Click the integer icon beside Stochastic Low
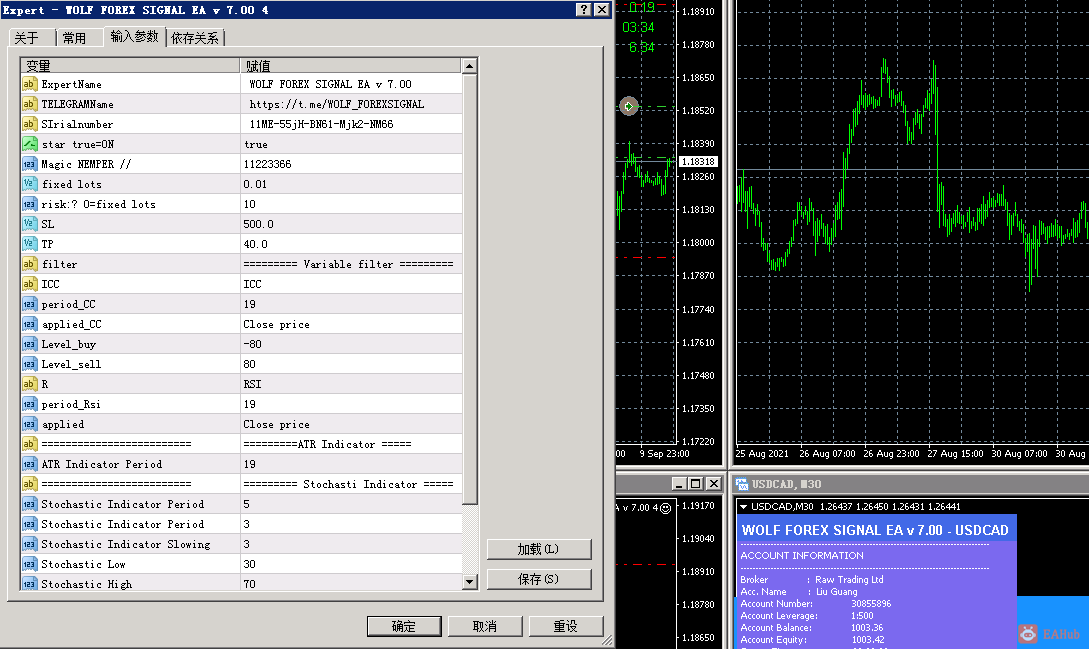 point(29,564)
